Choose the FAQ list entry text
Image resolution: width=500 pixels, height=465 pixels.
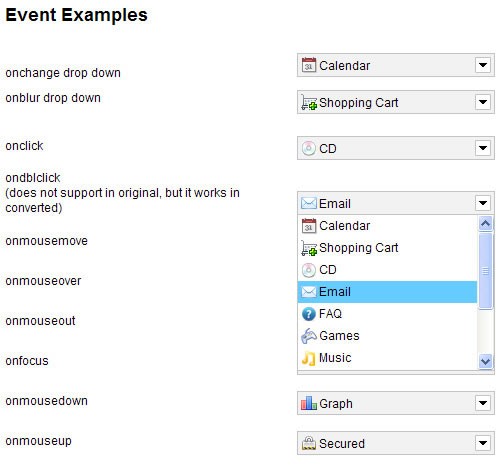pos(330,314)
